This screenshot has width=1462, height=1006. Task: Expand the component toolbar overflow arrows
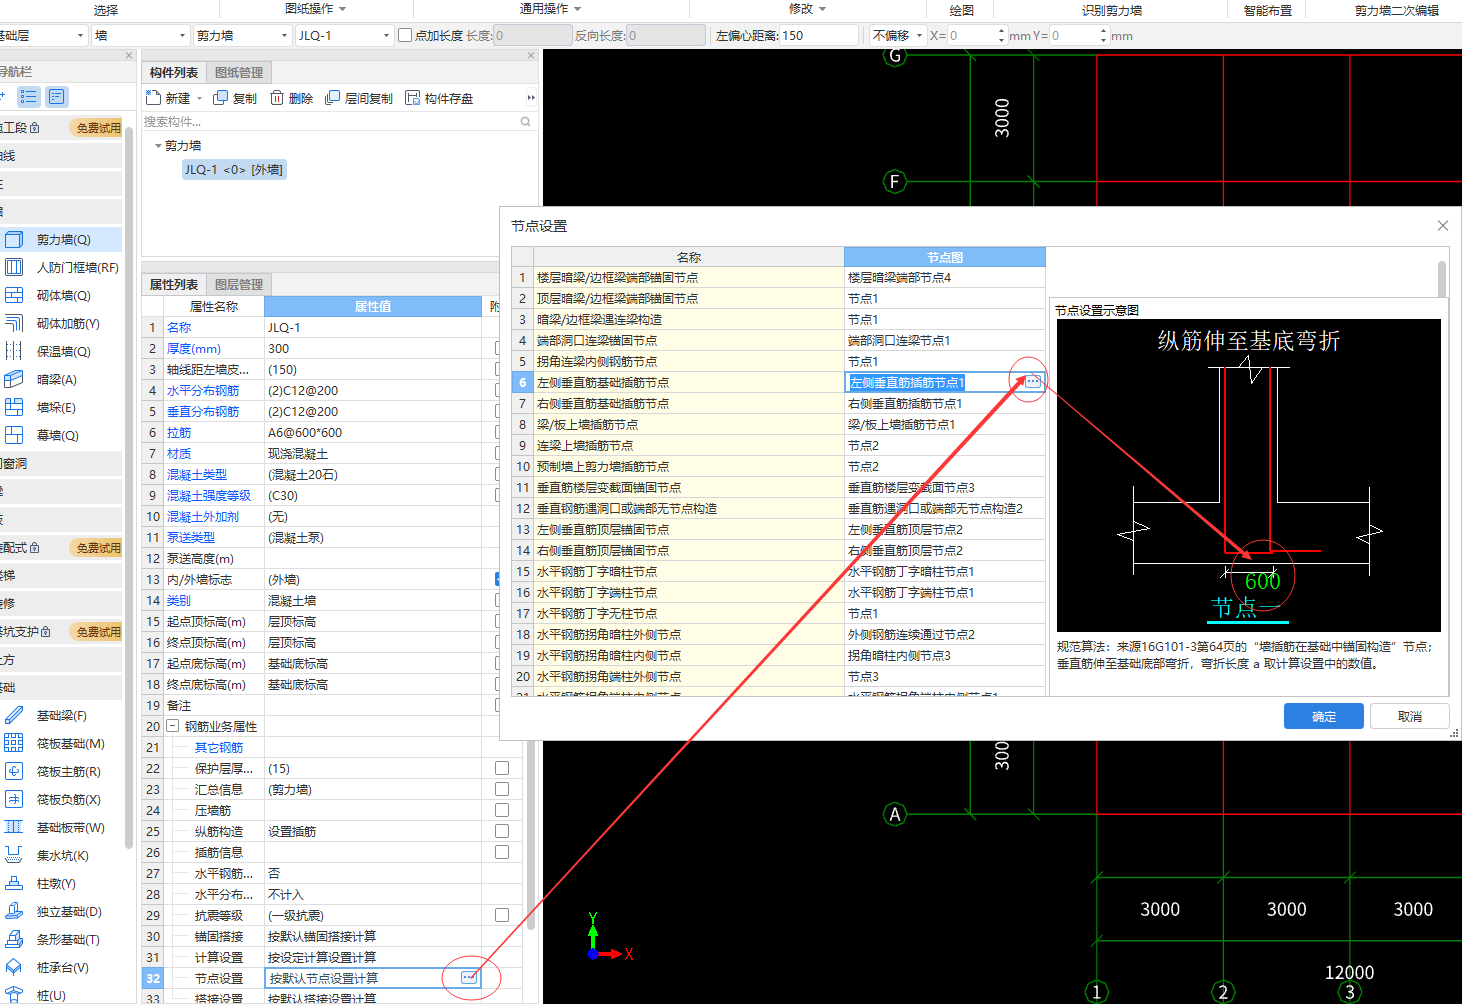point(531,98)
